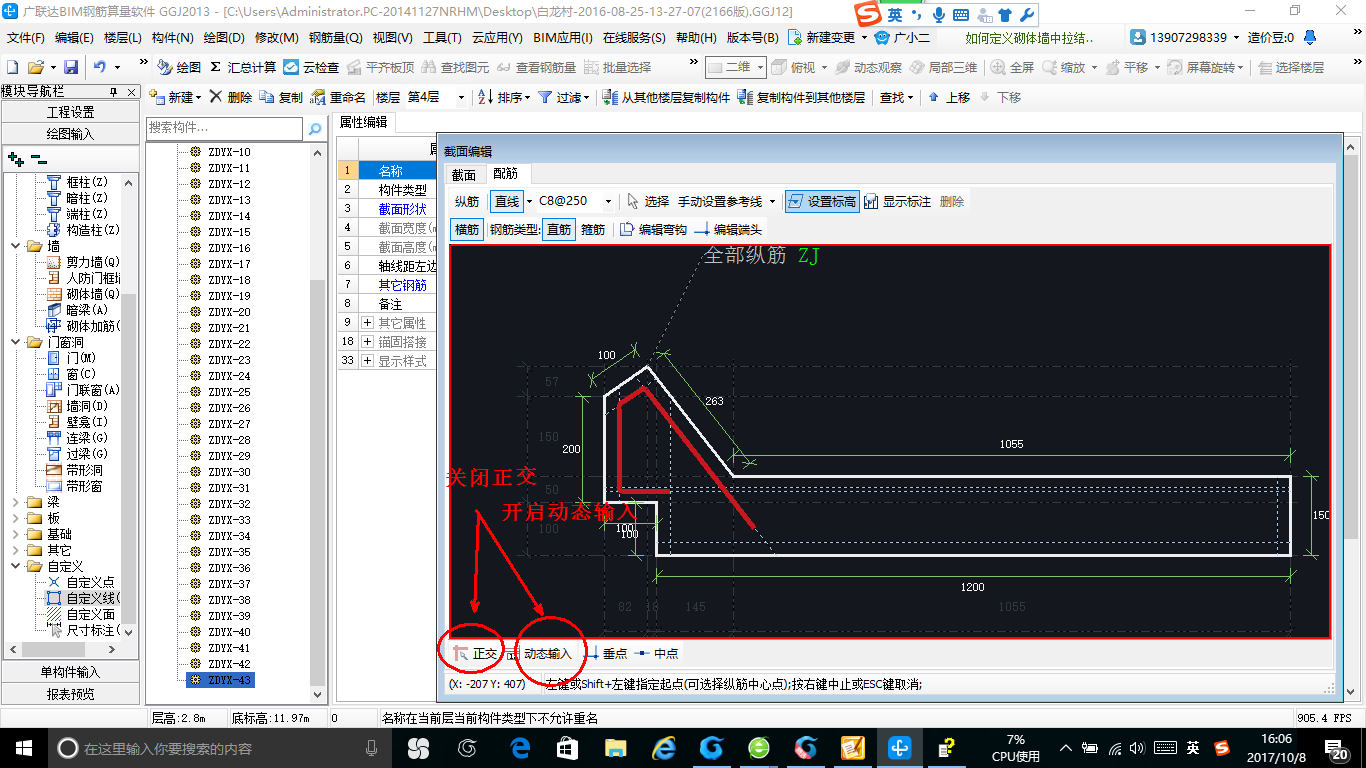
Task: Click 新建变更 button
Action: coord(828,38)
